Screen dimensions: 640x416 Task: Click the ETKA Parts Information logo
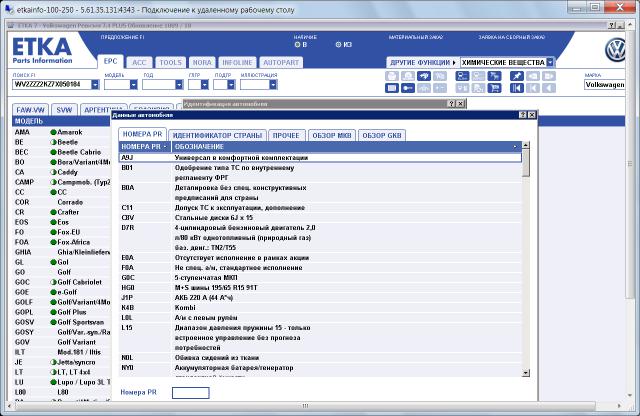point(42,51)
